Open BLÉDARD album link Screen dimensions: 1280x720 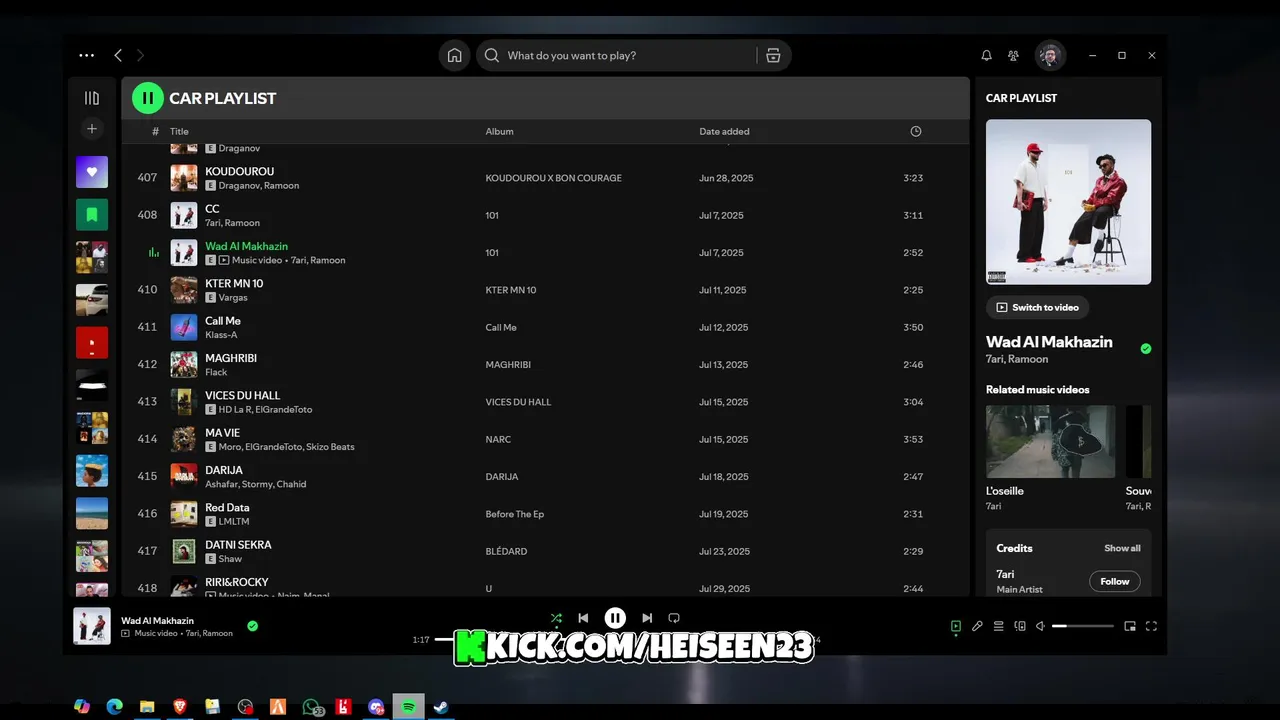coord(506,552)
